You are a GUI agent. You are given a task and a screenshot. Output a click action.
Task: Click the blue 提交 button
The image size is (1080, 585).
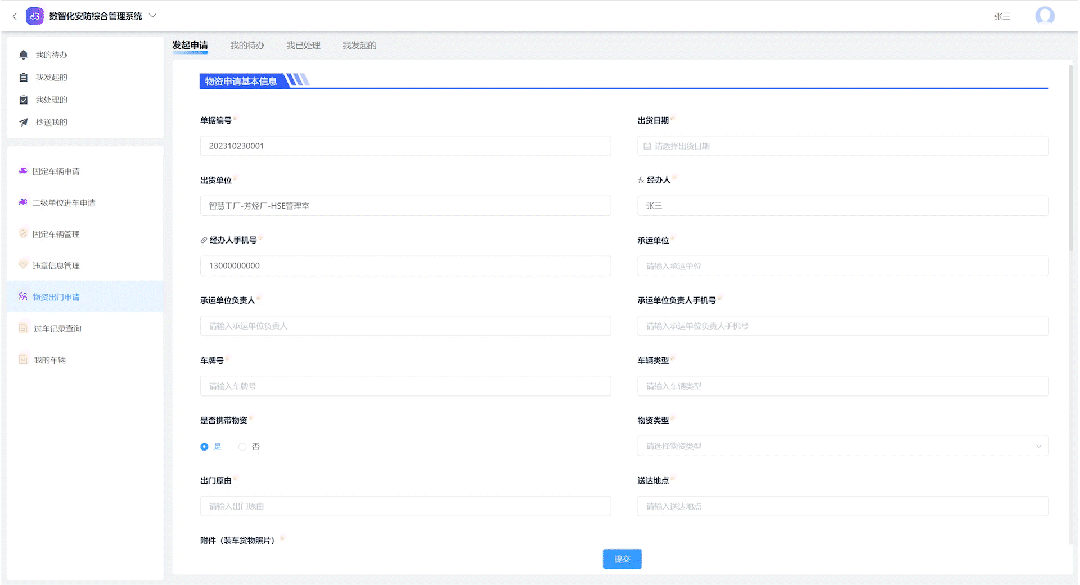pos(622,559)
